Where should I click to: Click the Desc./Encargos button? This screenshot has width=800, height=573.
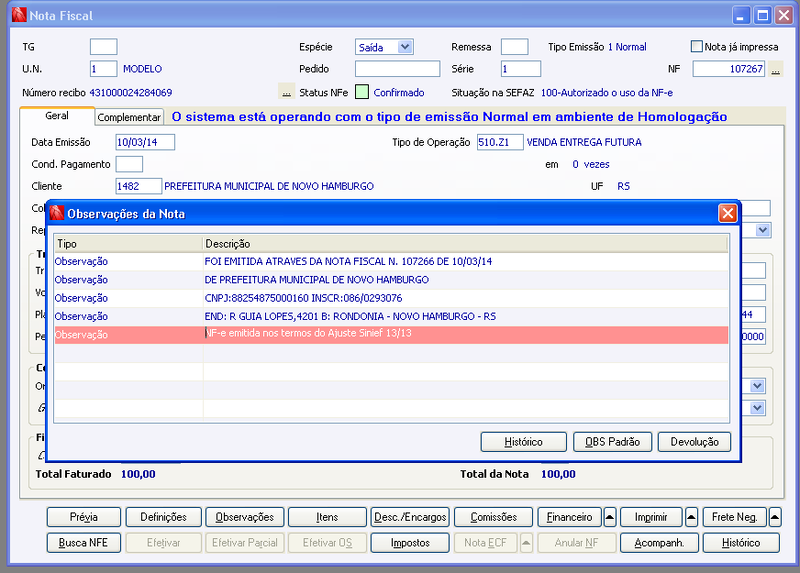410,517
